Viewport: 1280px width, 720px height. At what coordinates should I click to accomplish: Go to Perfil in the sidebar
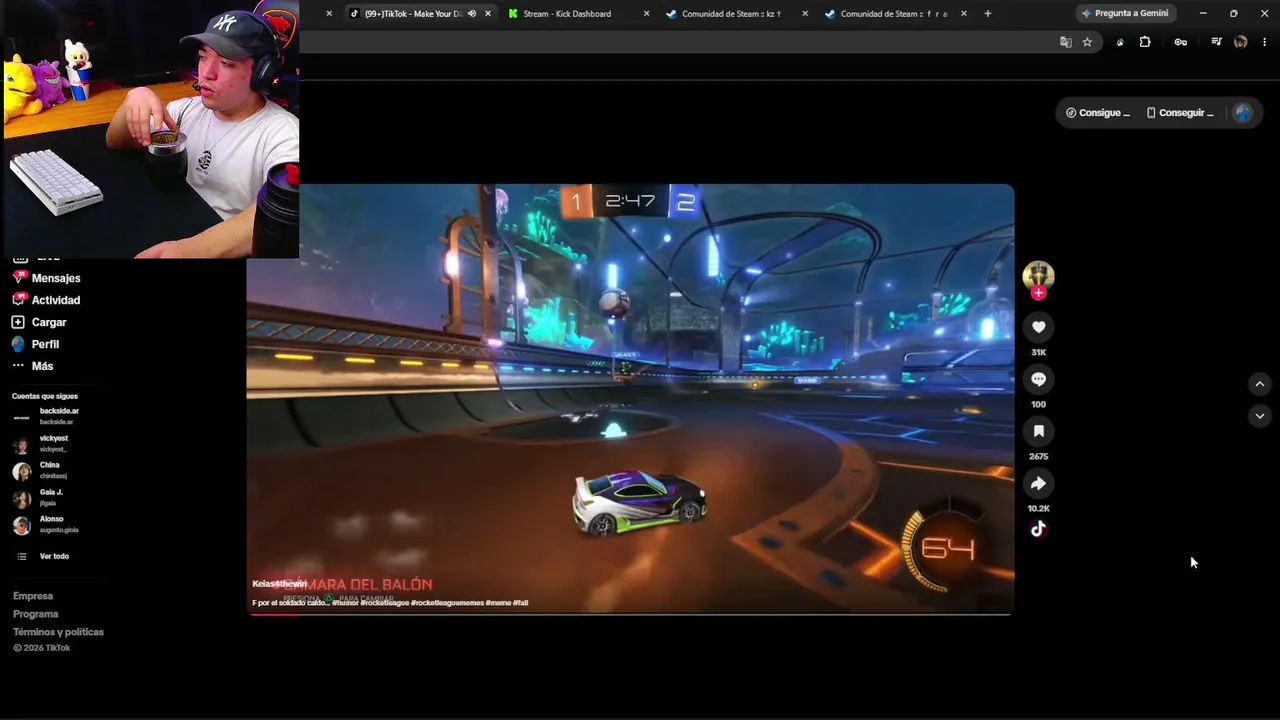[35, 344]
